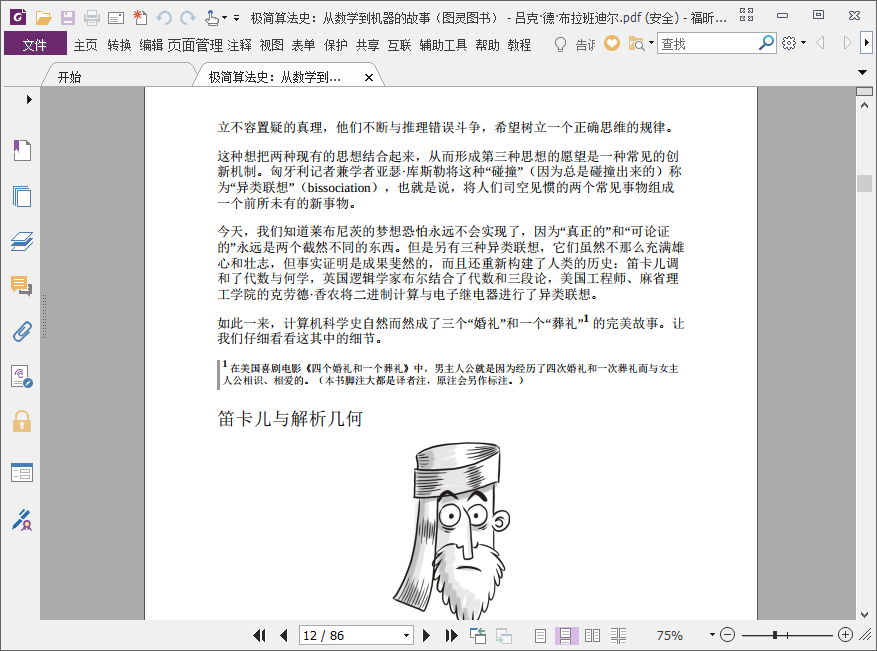This screenshot has height=651, width=877.
Task: Click the previous view icon
Action: (x=478, y=635)
